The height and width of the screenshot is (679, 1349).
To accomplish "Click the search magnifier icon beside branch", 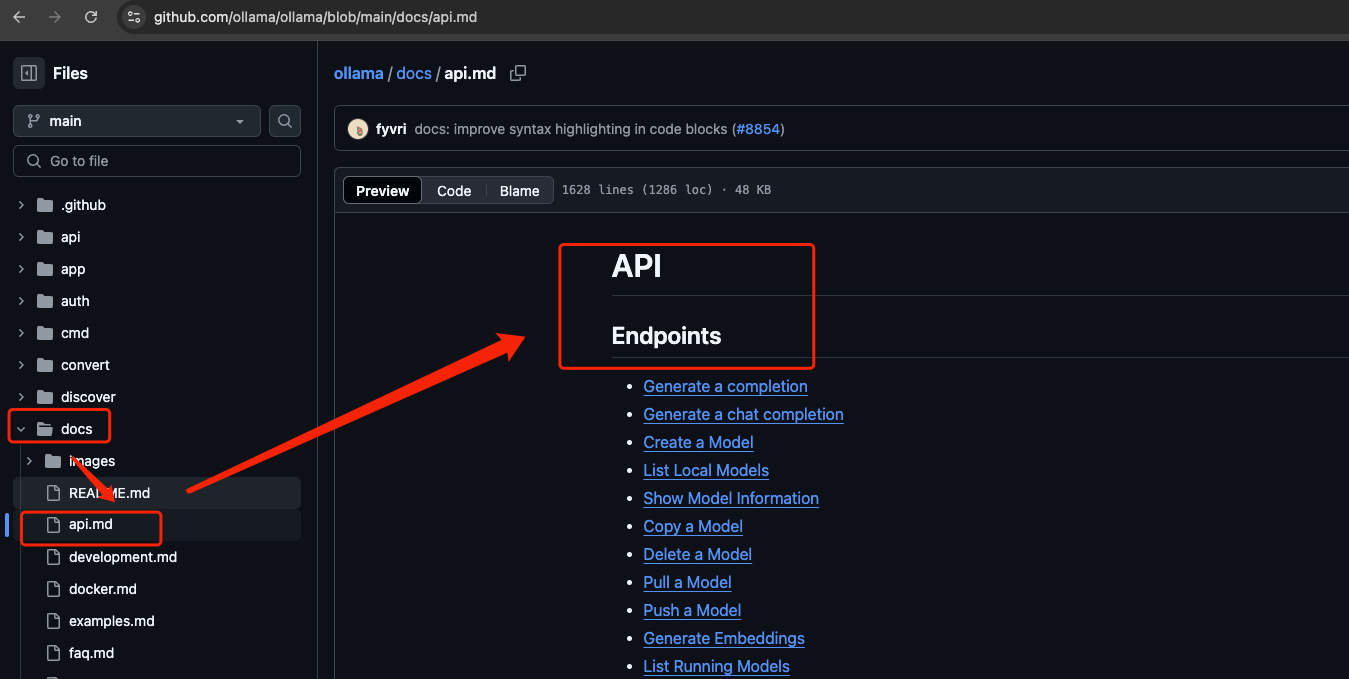I will tap(285, 121).
